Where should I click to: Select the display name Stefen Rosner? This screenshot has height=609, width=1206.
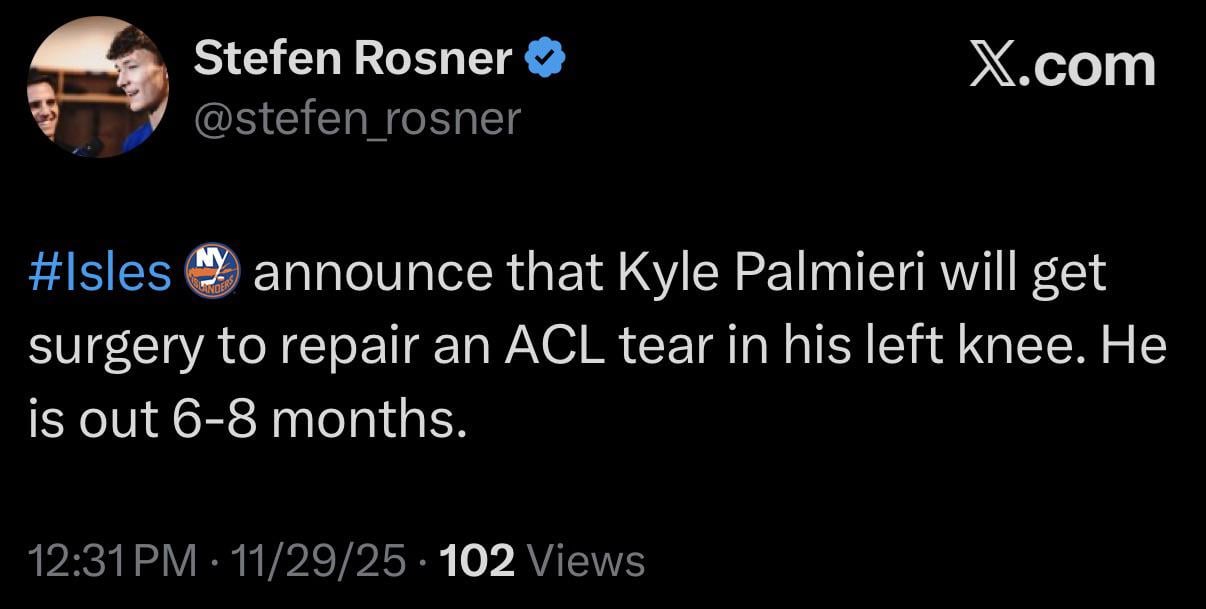pyautogui.click(x=352, y=56)
